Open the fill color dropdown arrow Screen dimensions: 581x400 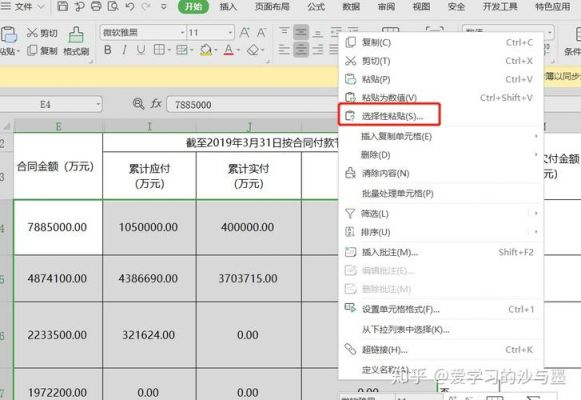click(215, 50)
